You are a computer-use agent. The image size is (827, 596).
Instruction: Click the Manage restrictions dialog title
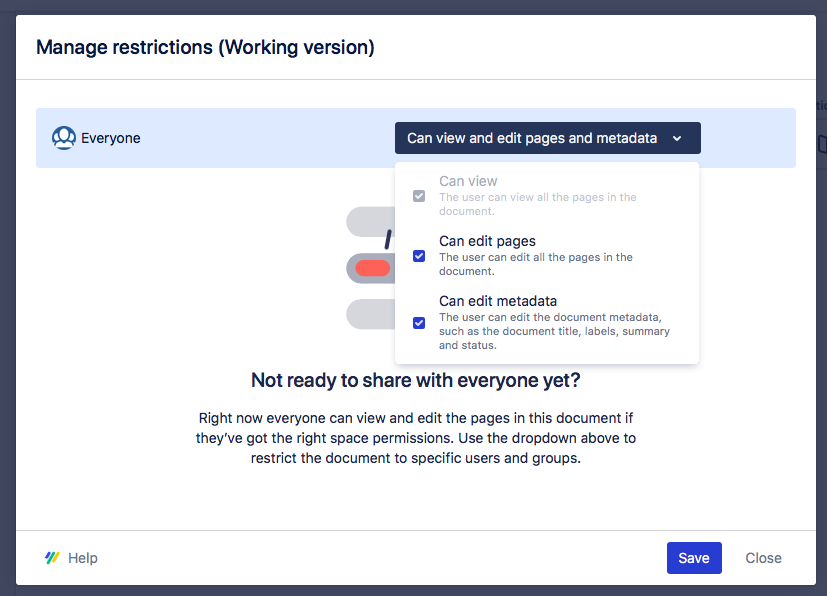click(x=205, y=47)
